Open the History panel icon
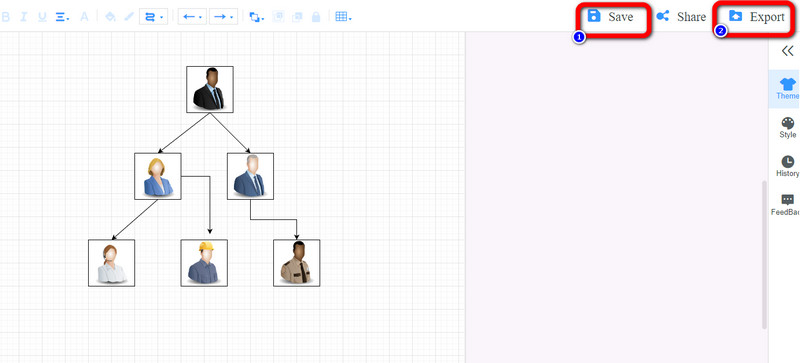Image resolution: width=800 pixels, height=363 pixels. point(787,166)
